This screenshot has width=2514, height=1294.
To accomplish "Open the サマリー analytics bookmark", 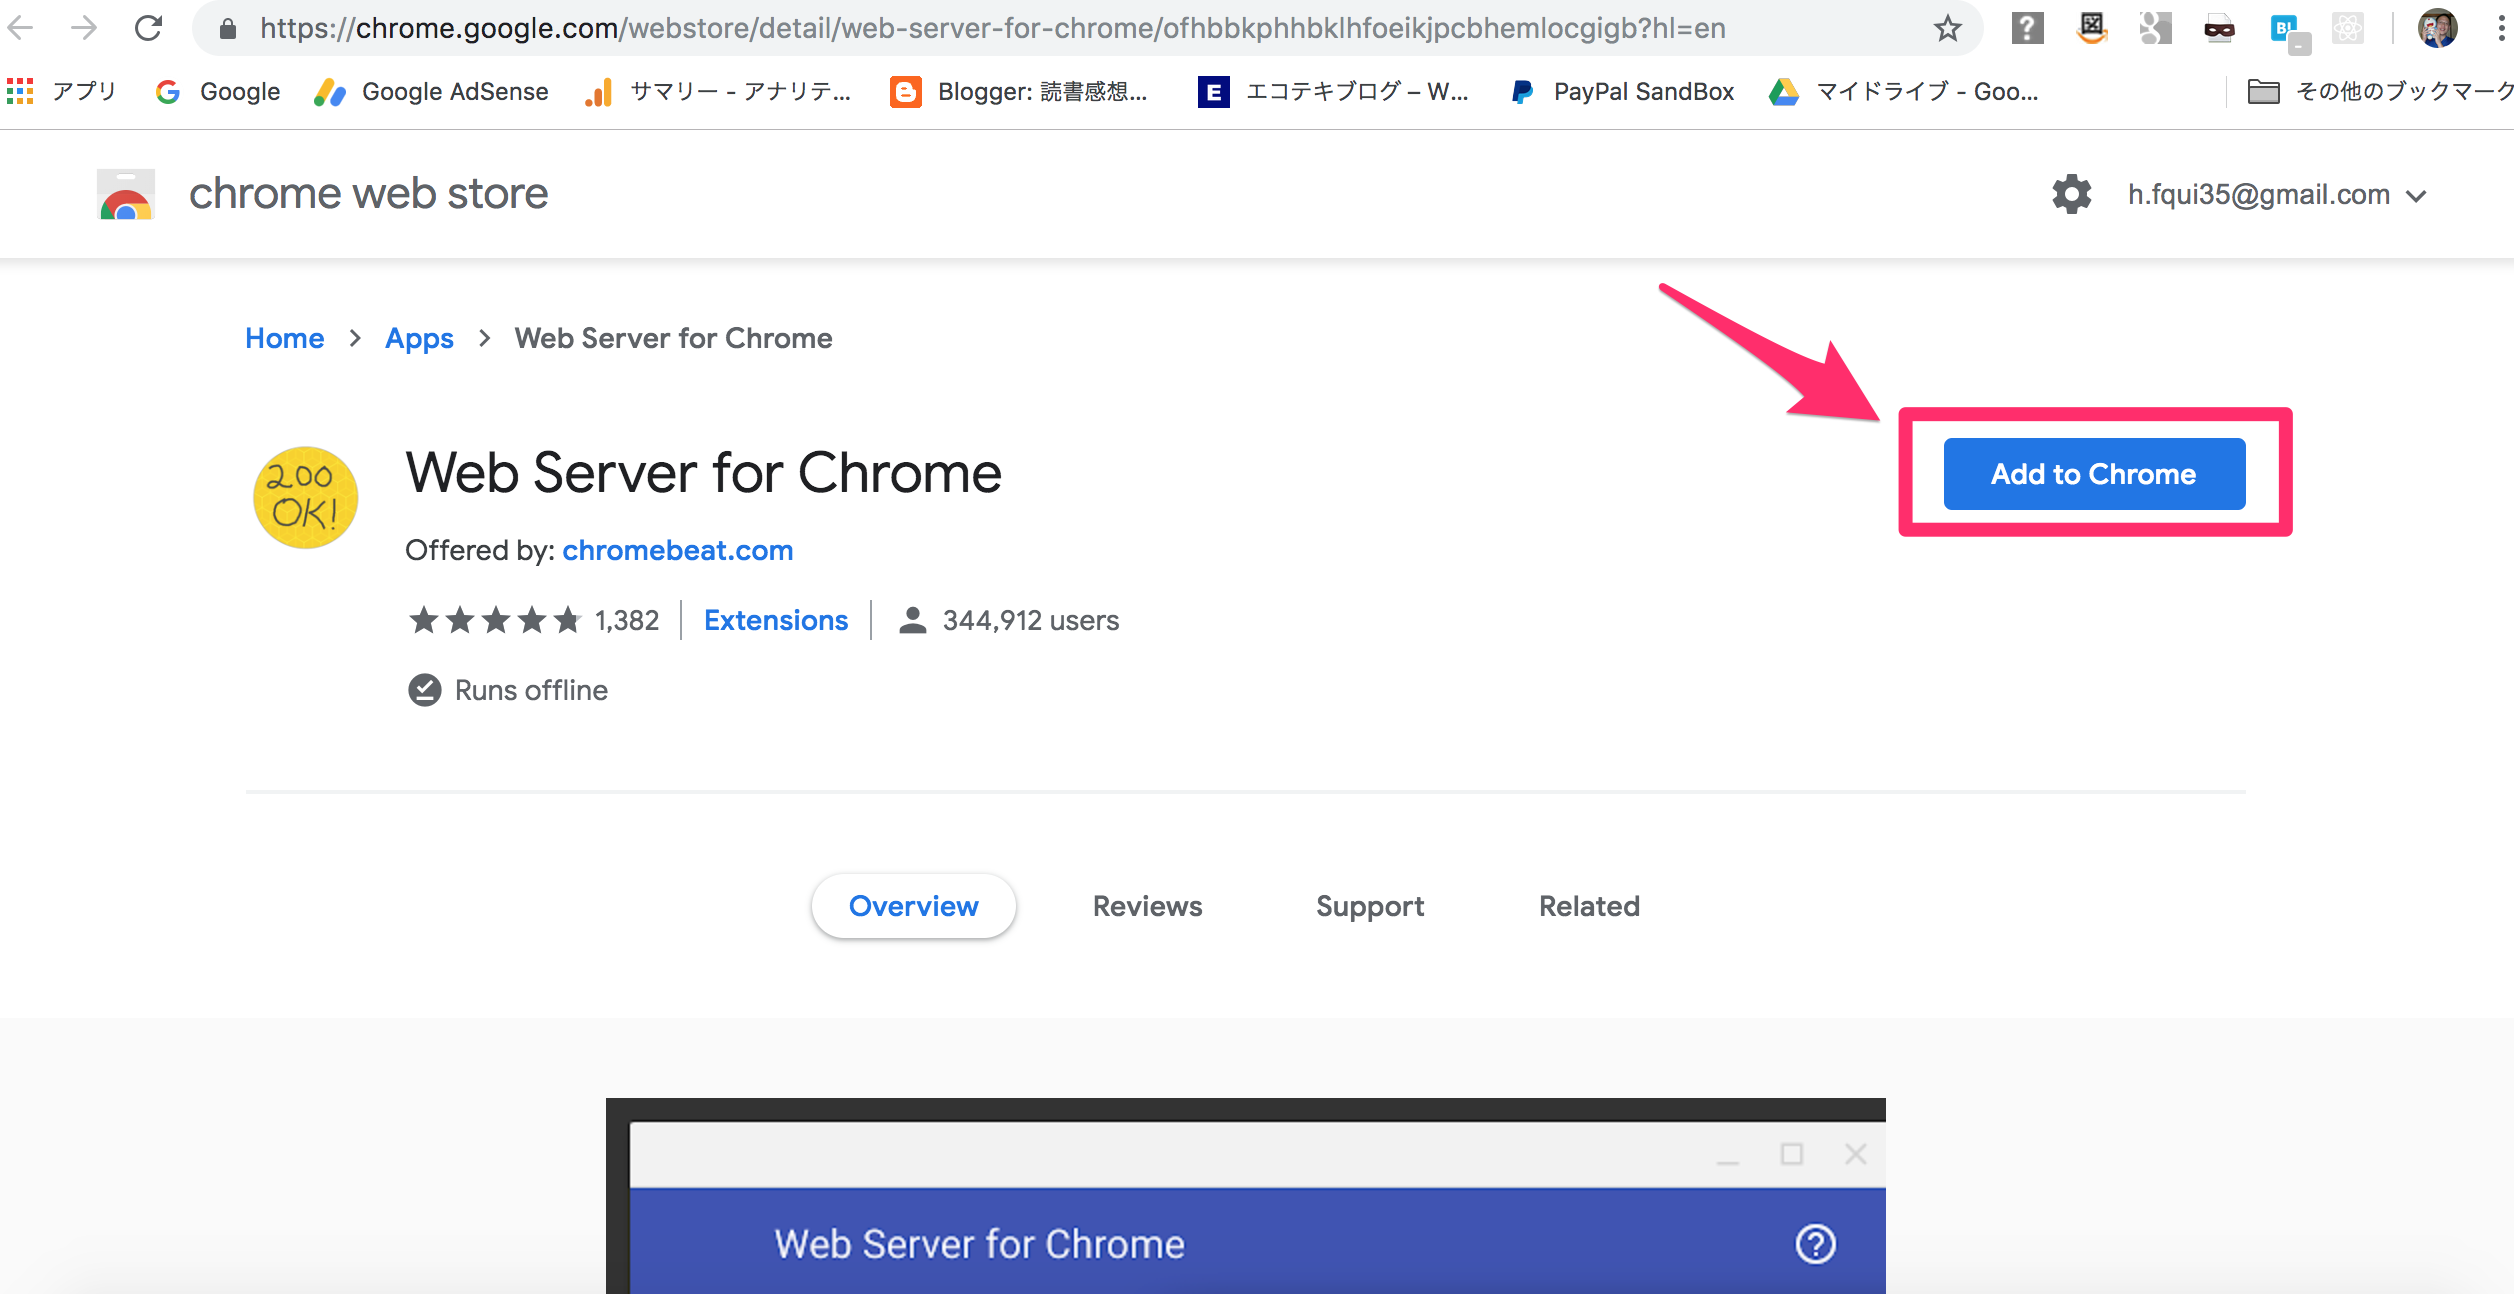I will pyautogui.click(x=718, y=92).
